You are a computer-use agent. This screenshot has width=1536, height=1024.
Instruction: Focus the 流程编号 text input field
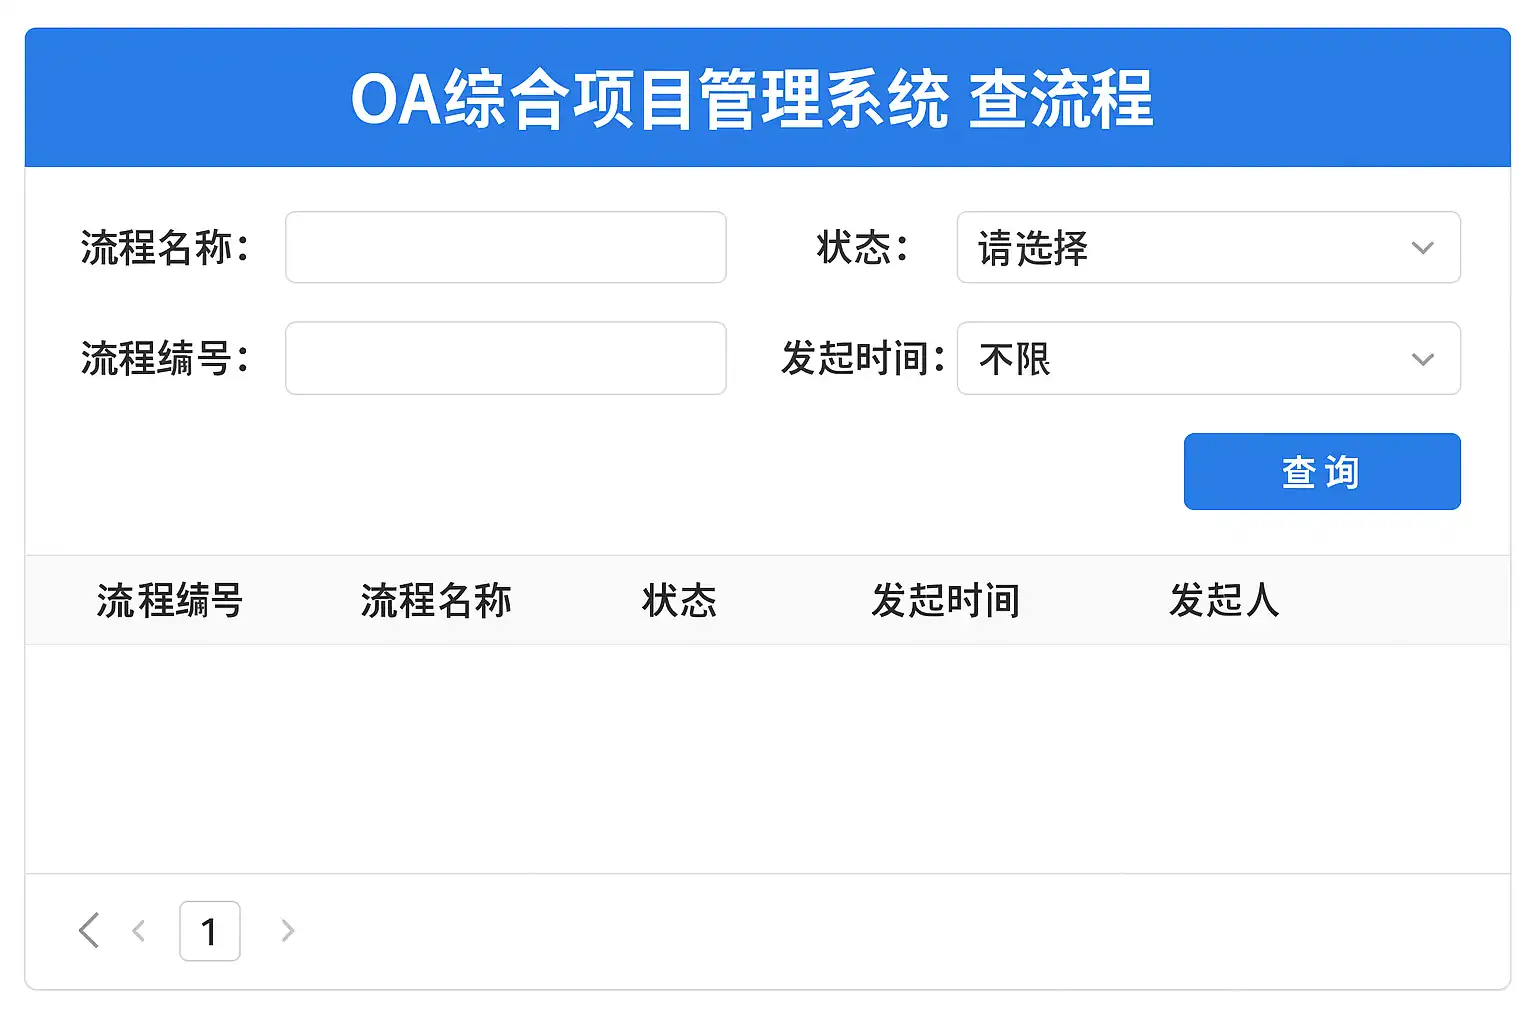pos(505,358)
